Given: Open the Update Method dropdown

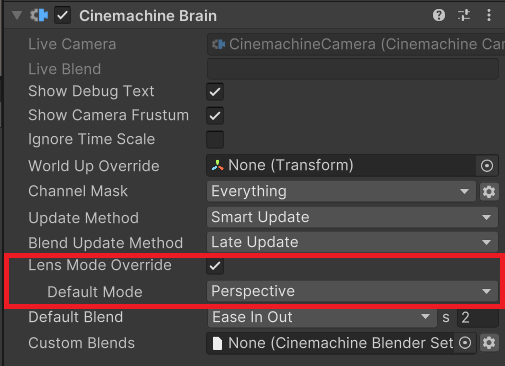Looking at the screenshot, I should [x=352, y=217].
